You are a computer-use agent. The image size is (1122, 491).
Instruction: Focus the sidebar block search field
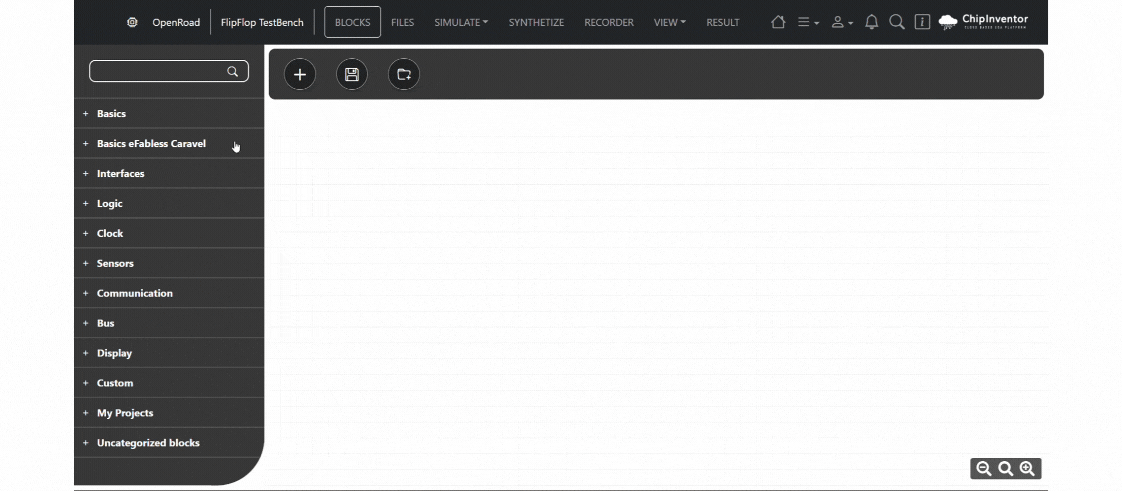(x=169, y=71)
